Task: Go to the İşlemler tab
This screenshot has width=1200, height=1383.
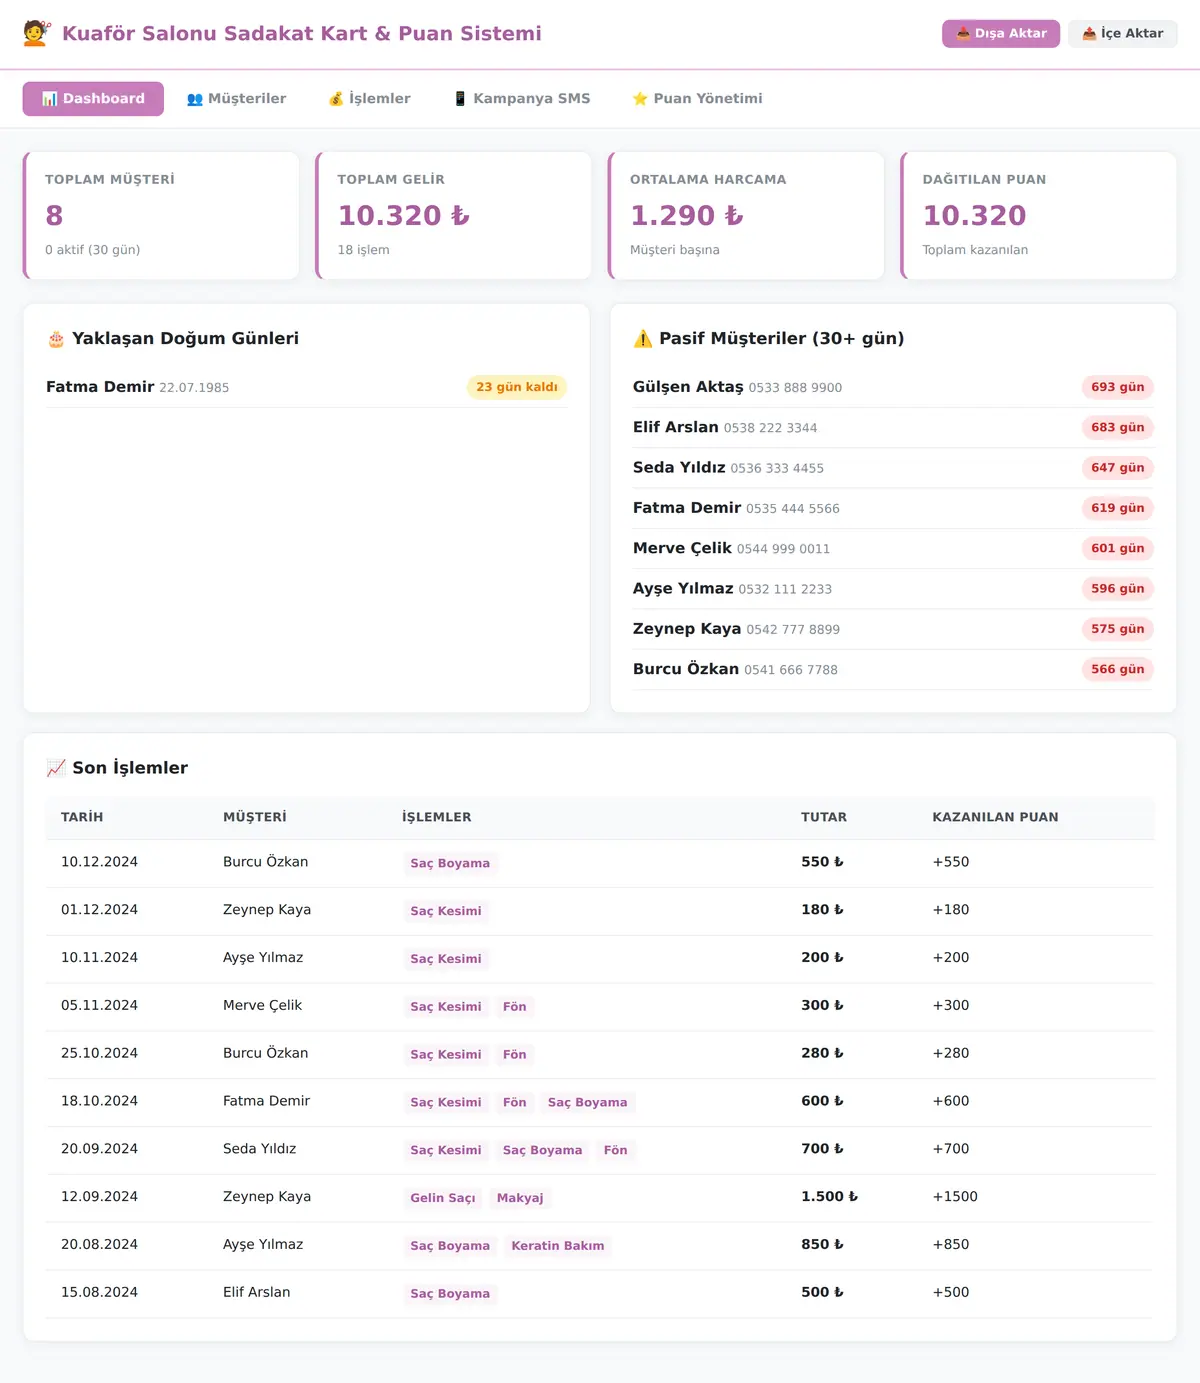Action: point(369,99)
